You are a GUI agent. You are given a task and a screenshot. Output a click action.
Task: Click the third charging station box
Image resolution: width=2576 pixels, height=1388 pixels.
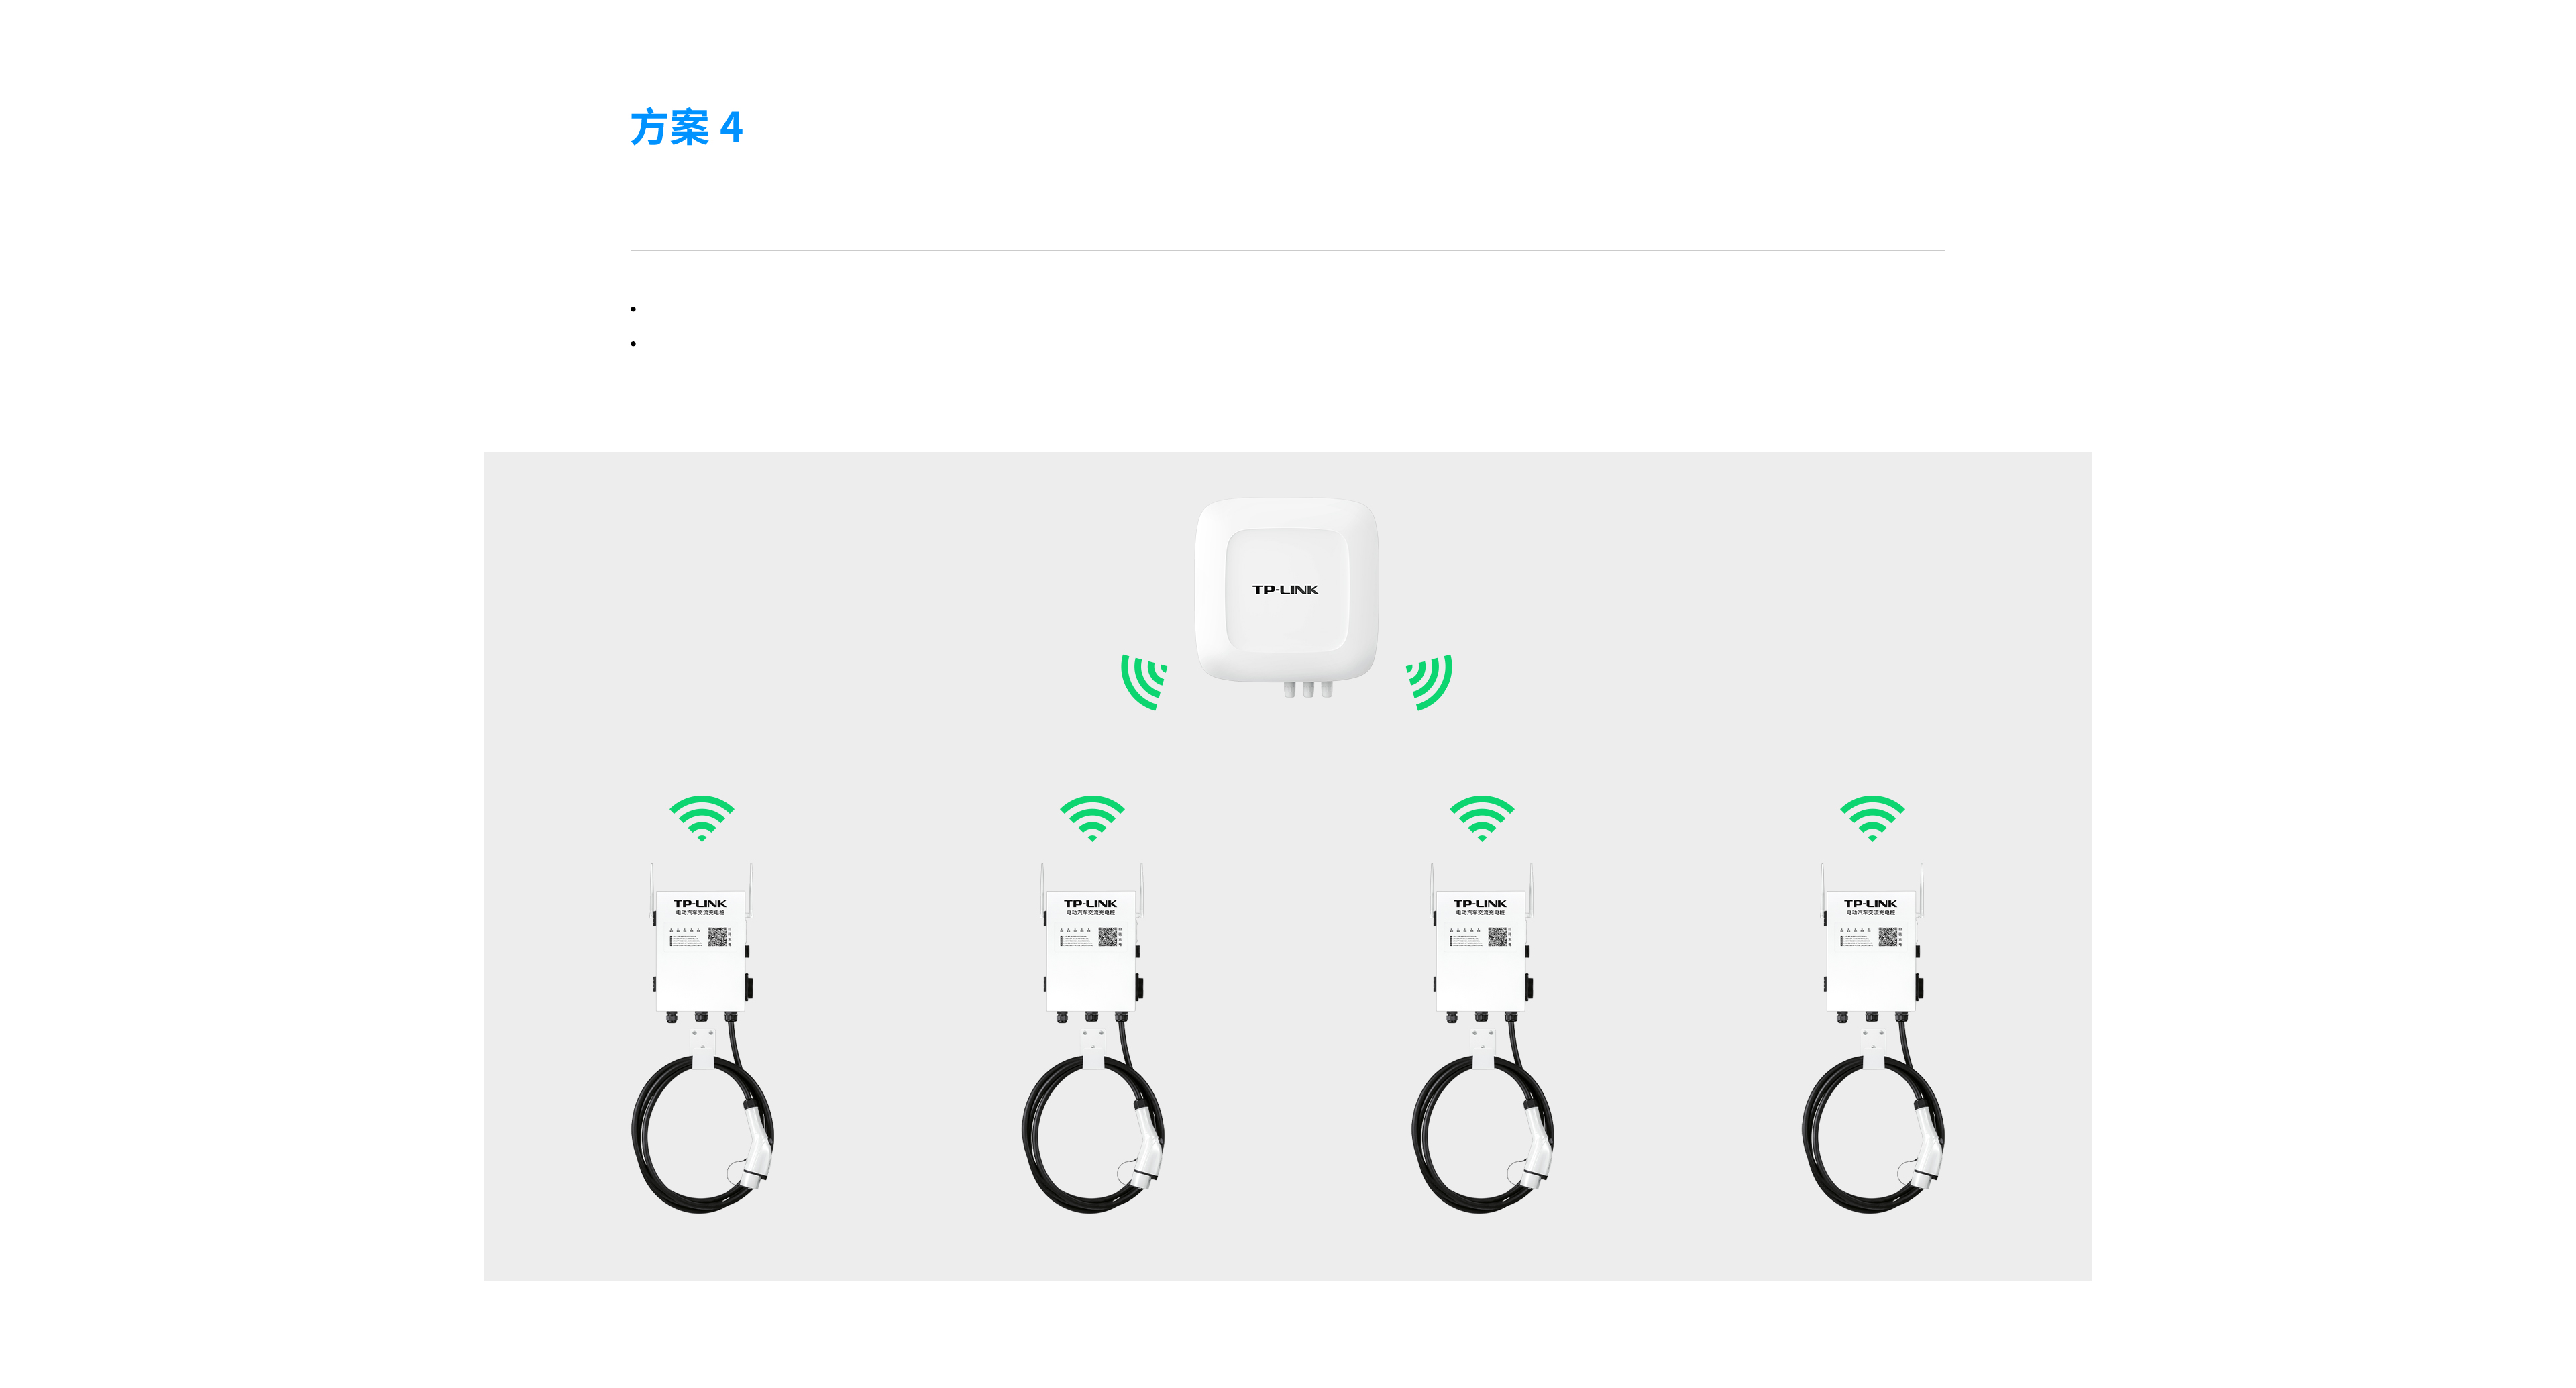[x=1481, y=950]
